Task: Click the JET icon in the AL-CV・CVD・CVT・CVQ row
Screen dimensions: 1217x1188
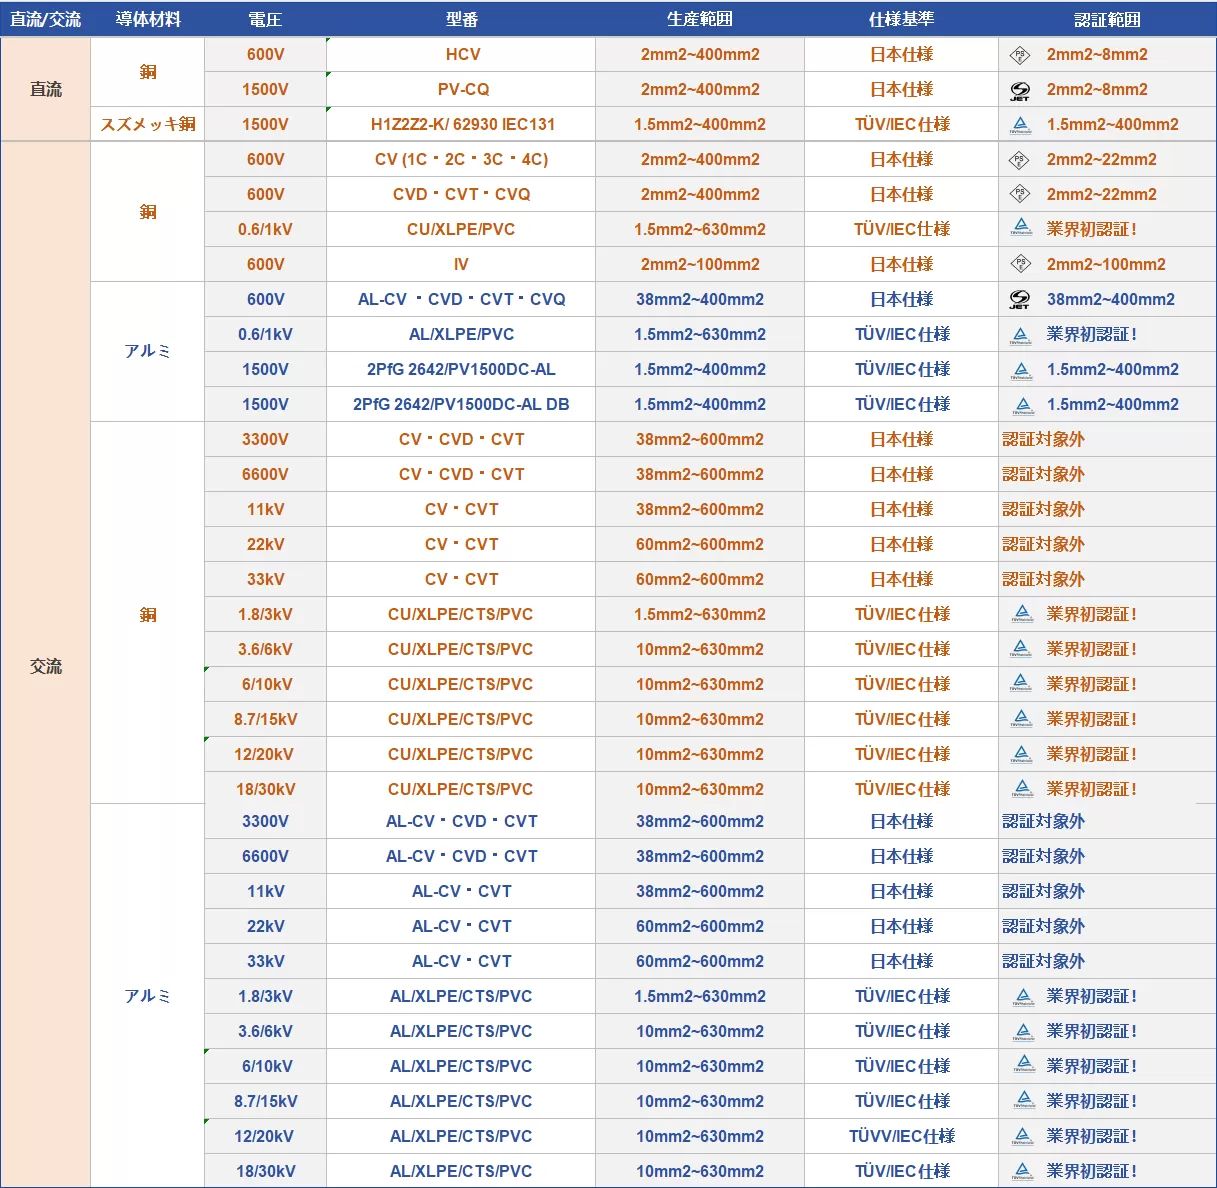Action: 1019,299
